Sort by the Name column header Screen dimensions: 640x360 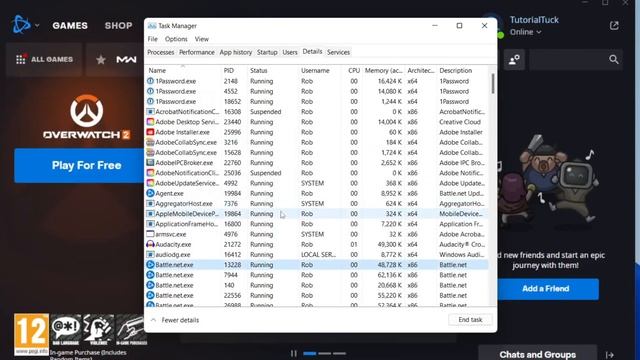click(184, 71)
